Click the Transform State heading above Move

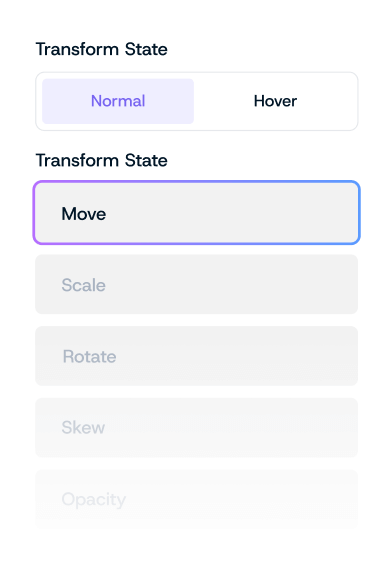102,160
